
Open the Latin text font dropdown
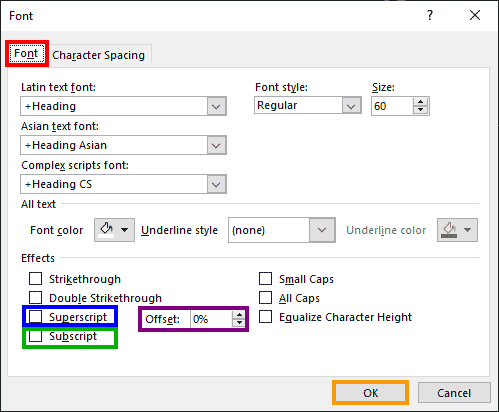(x=216, y=106)
